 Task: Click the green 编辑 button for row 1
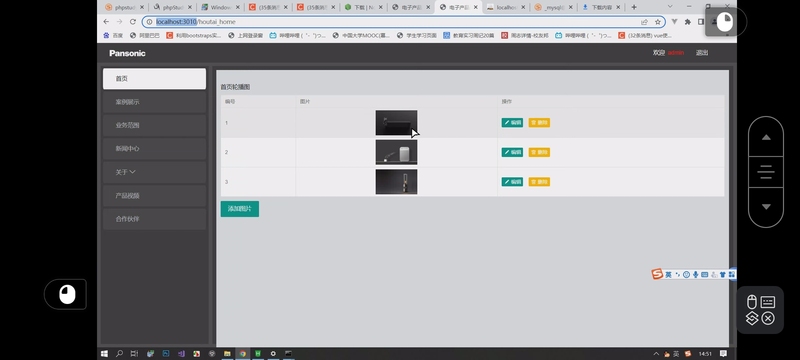click(x=512, y=122)
